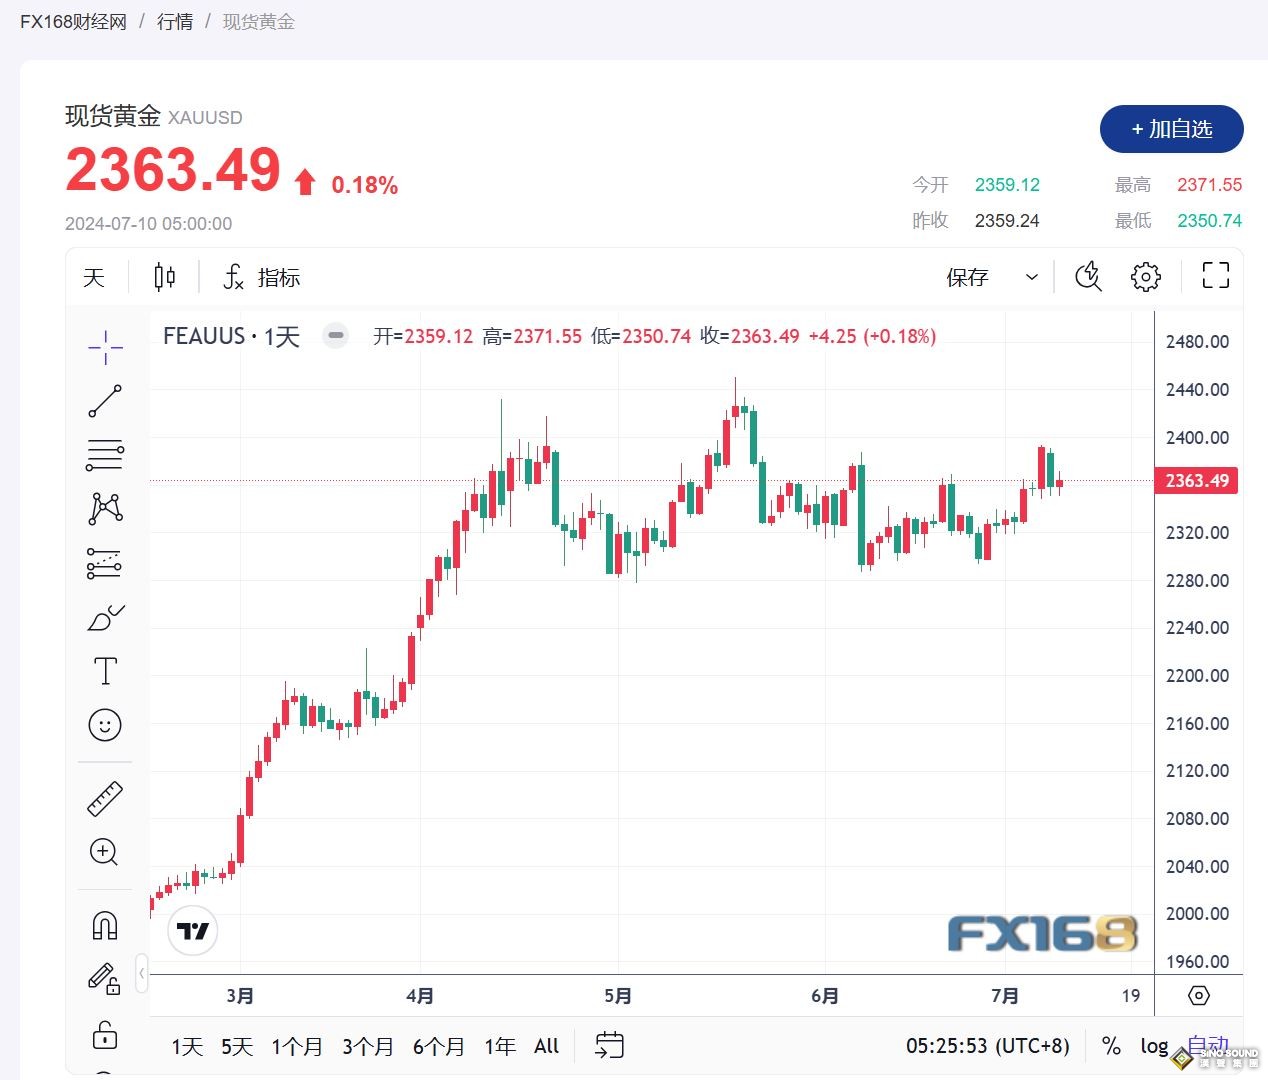Click the TradingView logo badge

(x=193, y=931)
